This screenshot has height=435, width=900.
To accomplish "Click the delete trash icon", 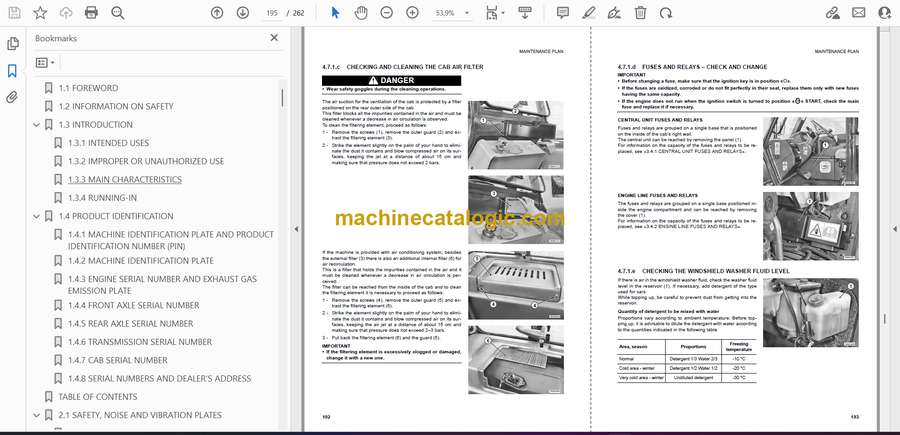I will [641, 13].
